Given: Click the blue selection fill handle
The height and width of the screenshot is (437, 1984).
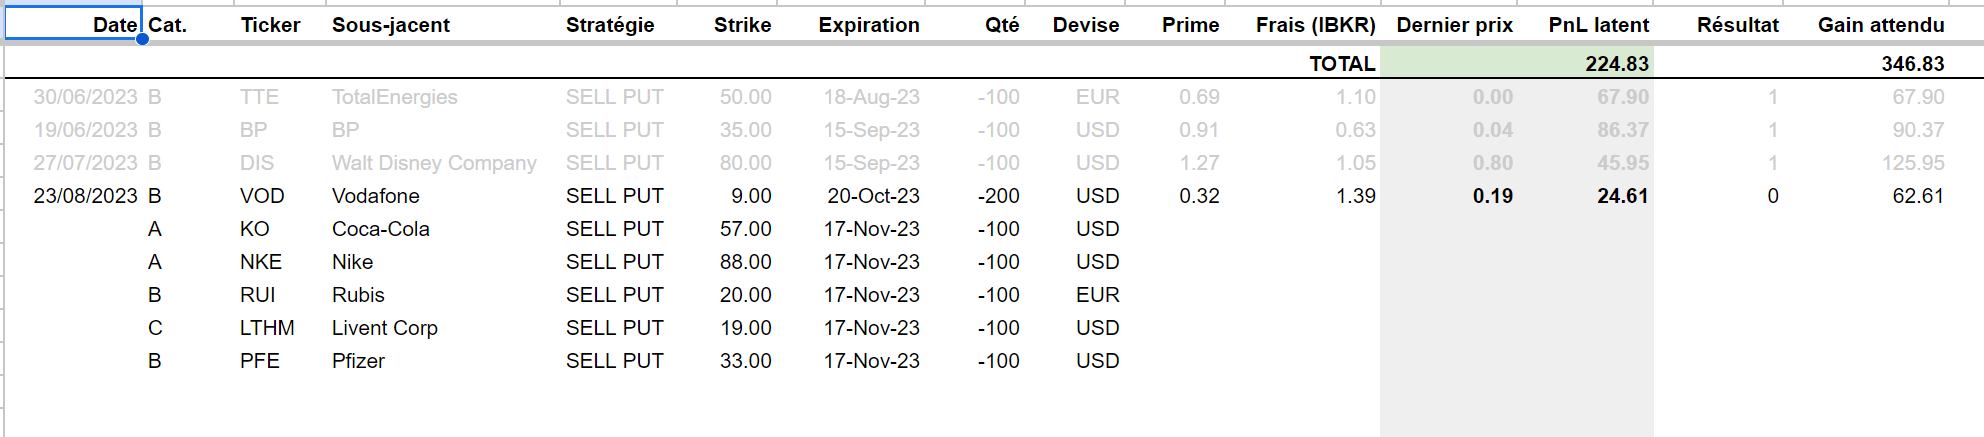Looking at the screenshot, I should (142, 39).
